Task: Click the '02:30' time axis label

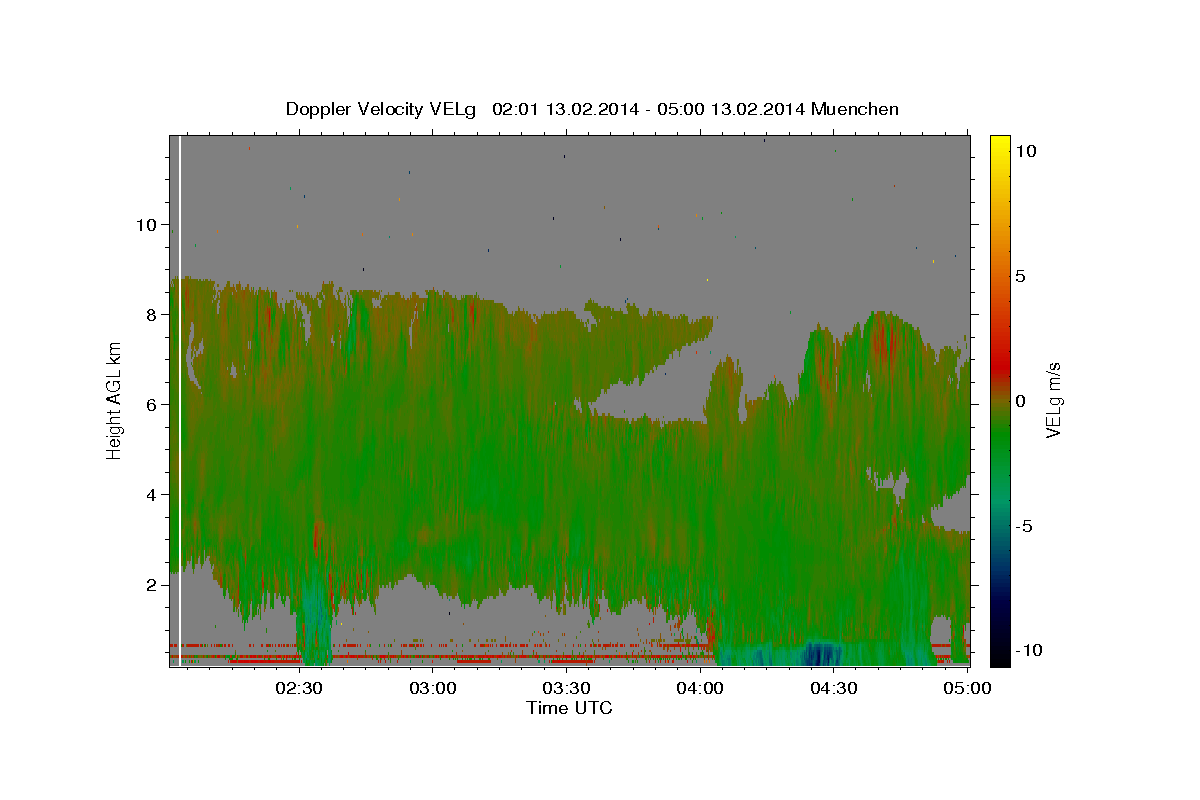Action: [x=299, y=688]
